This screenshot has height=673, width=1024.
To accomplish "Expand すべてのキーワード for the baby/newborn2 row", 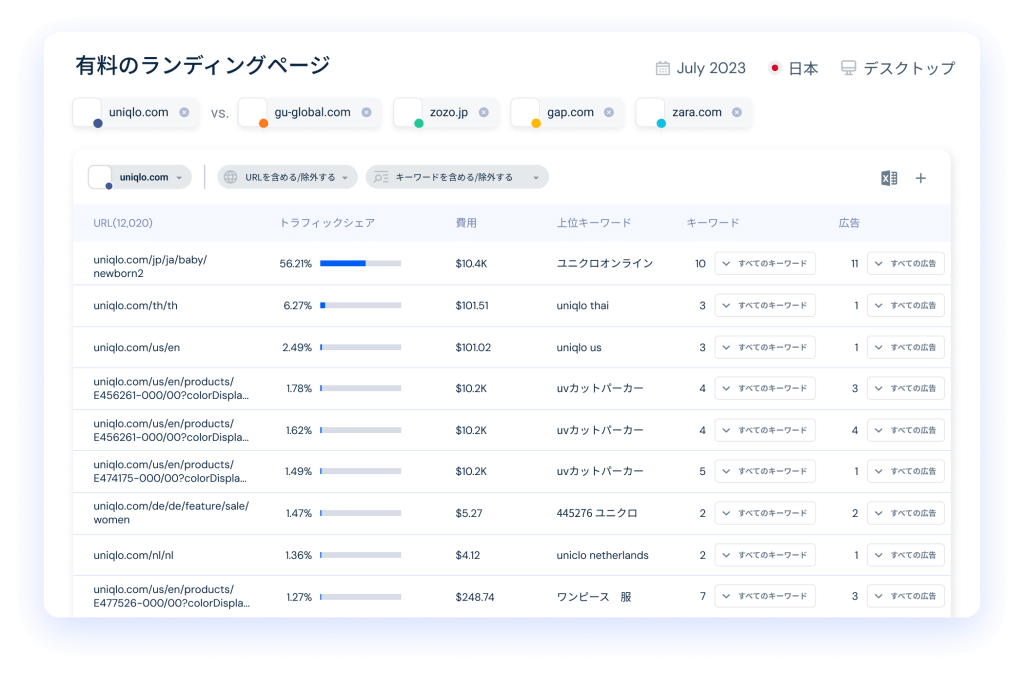I will [765, 264].
